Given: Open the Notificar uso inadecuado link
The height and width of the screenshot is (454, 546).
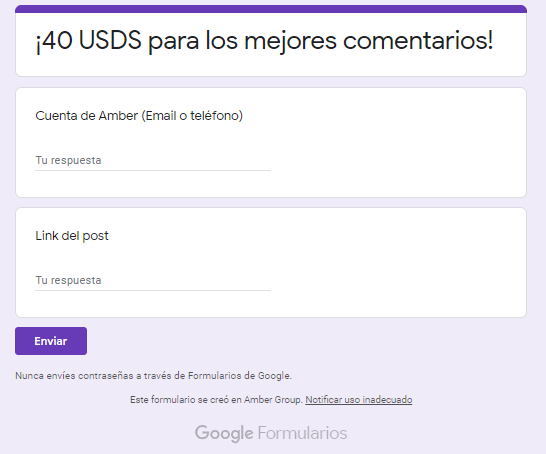Looking at the screenshot, I should coord(359,400).
